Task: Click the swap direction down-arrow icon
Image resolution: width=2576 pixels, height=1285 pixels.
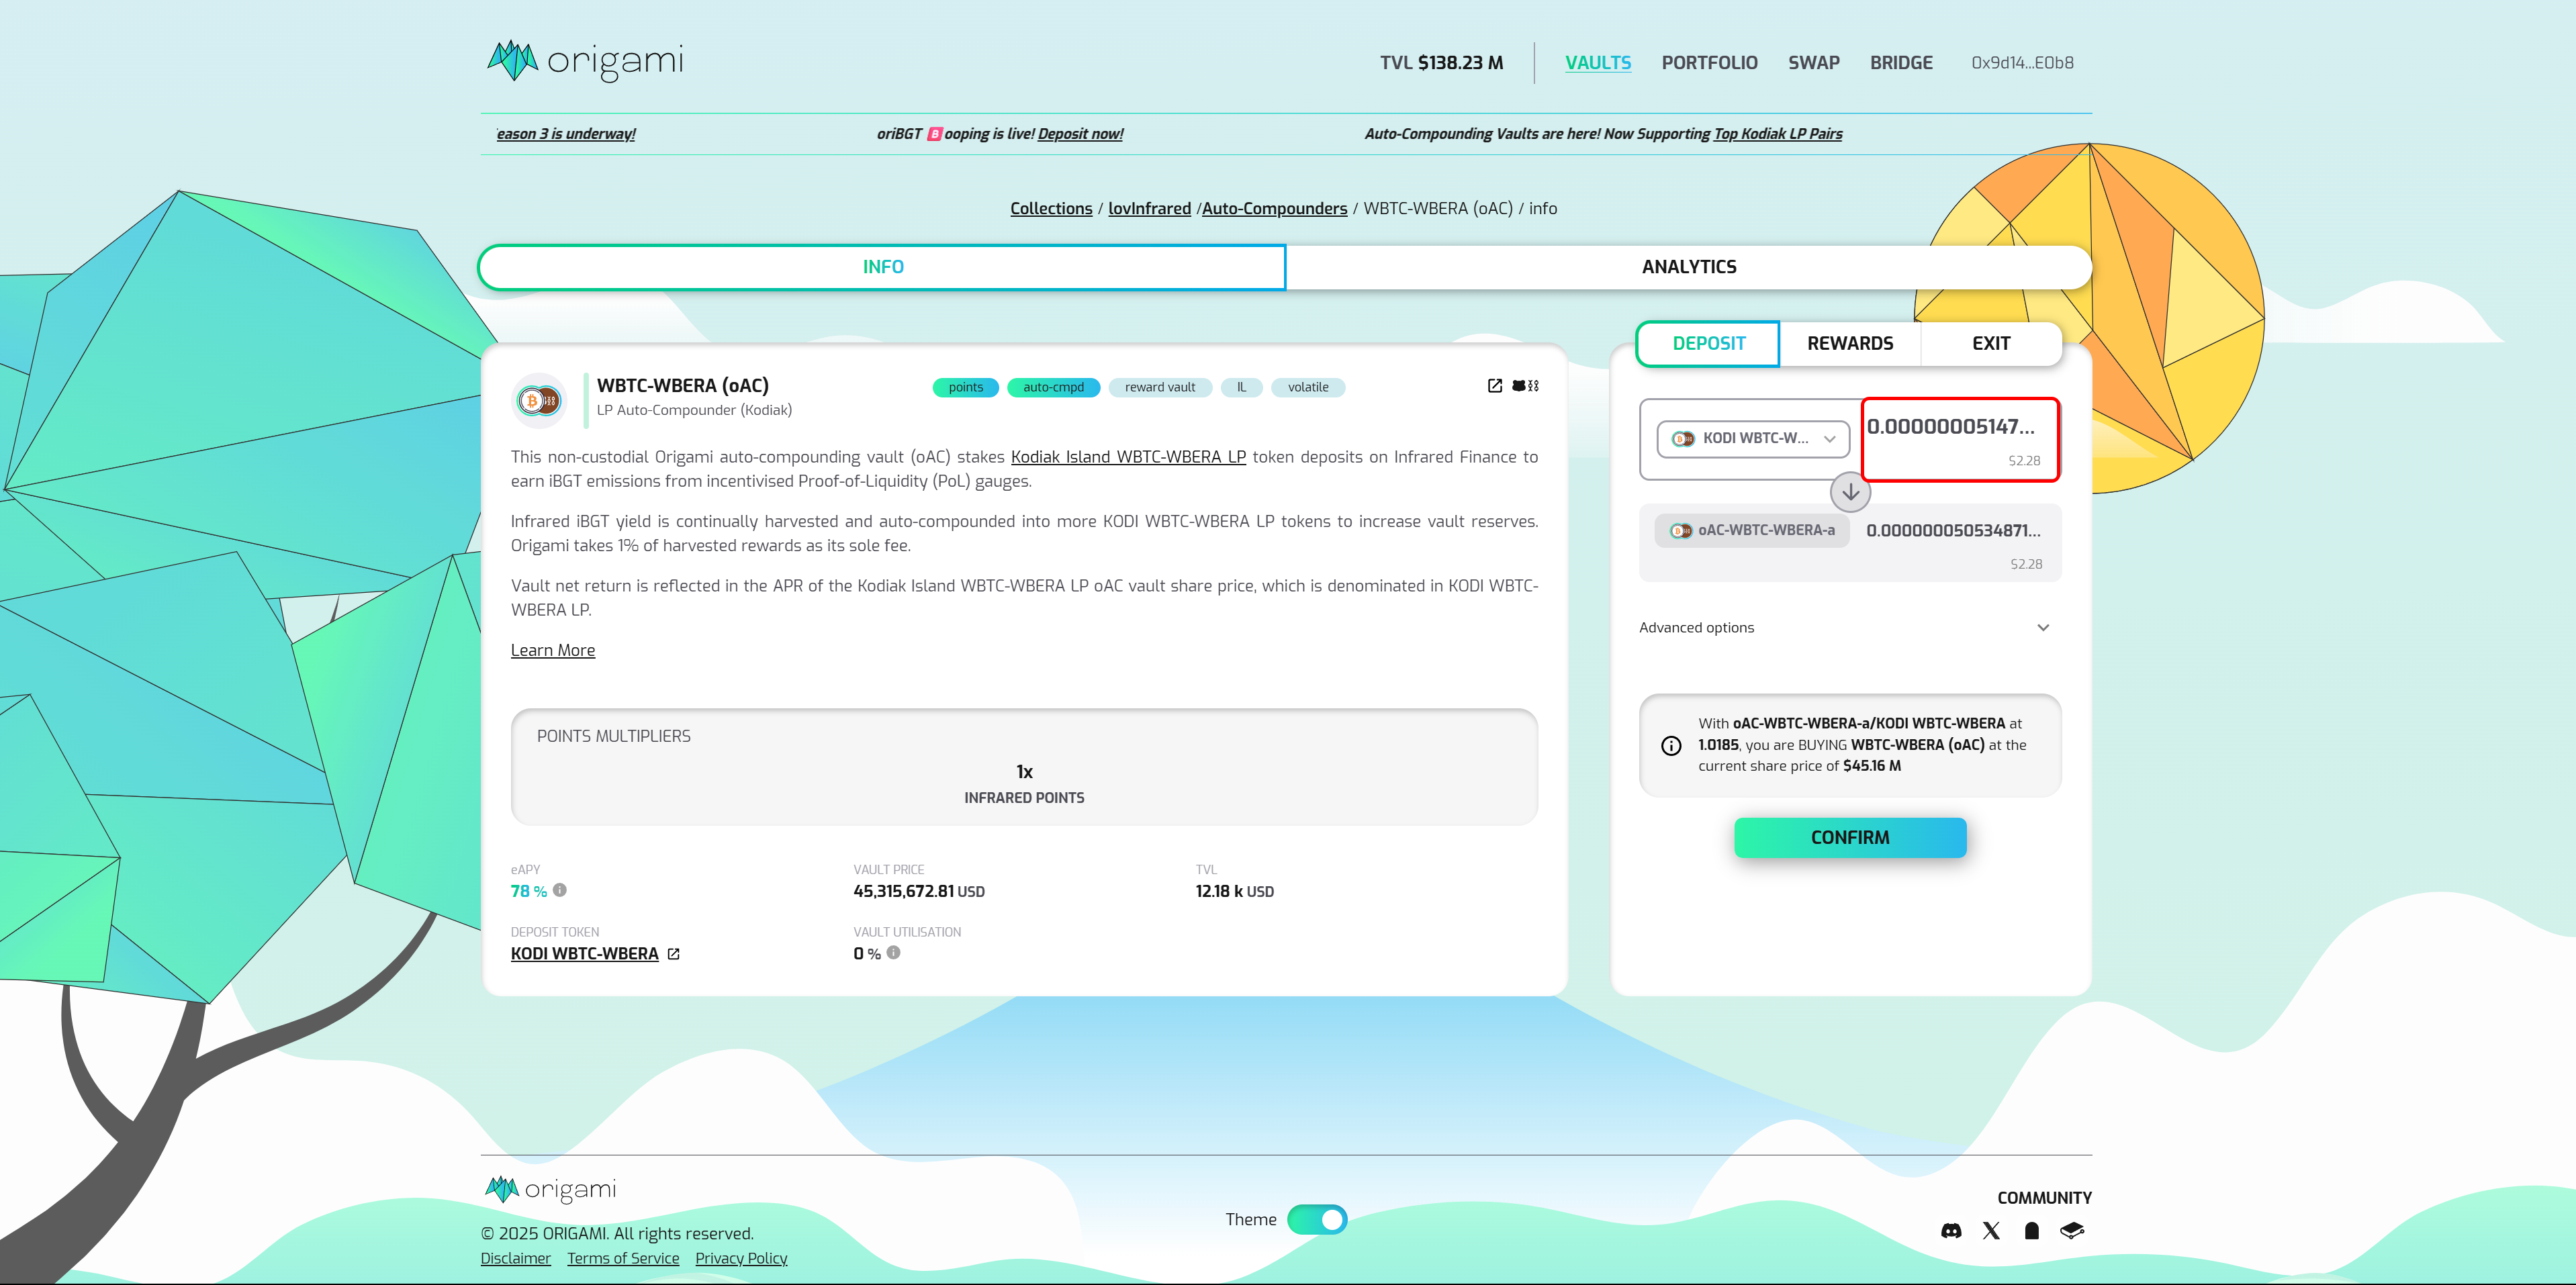Action: 1850,492
